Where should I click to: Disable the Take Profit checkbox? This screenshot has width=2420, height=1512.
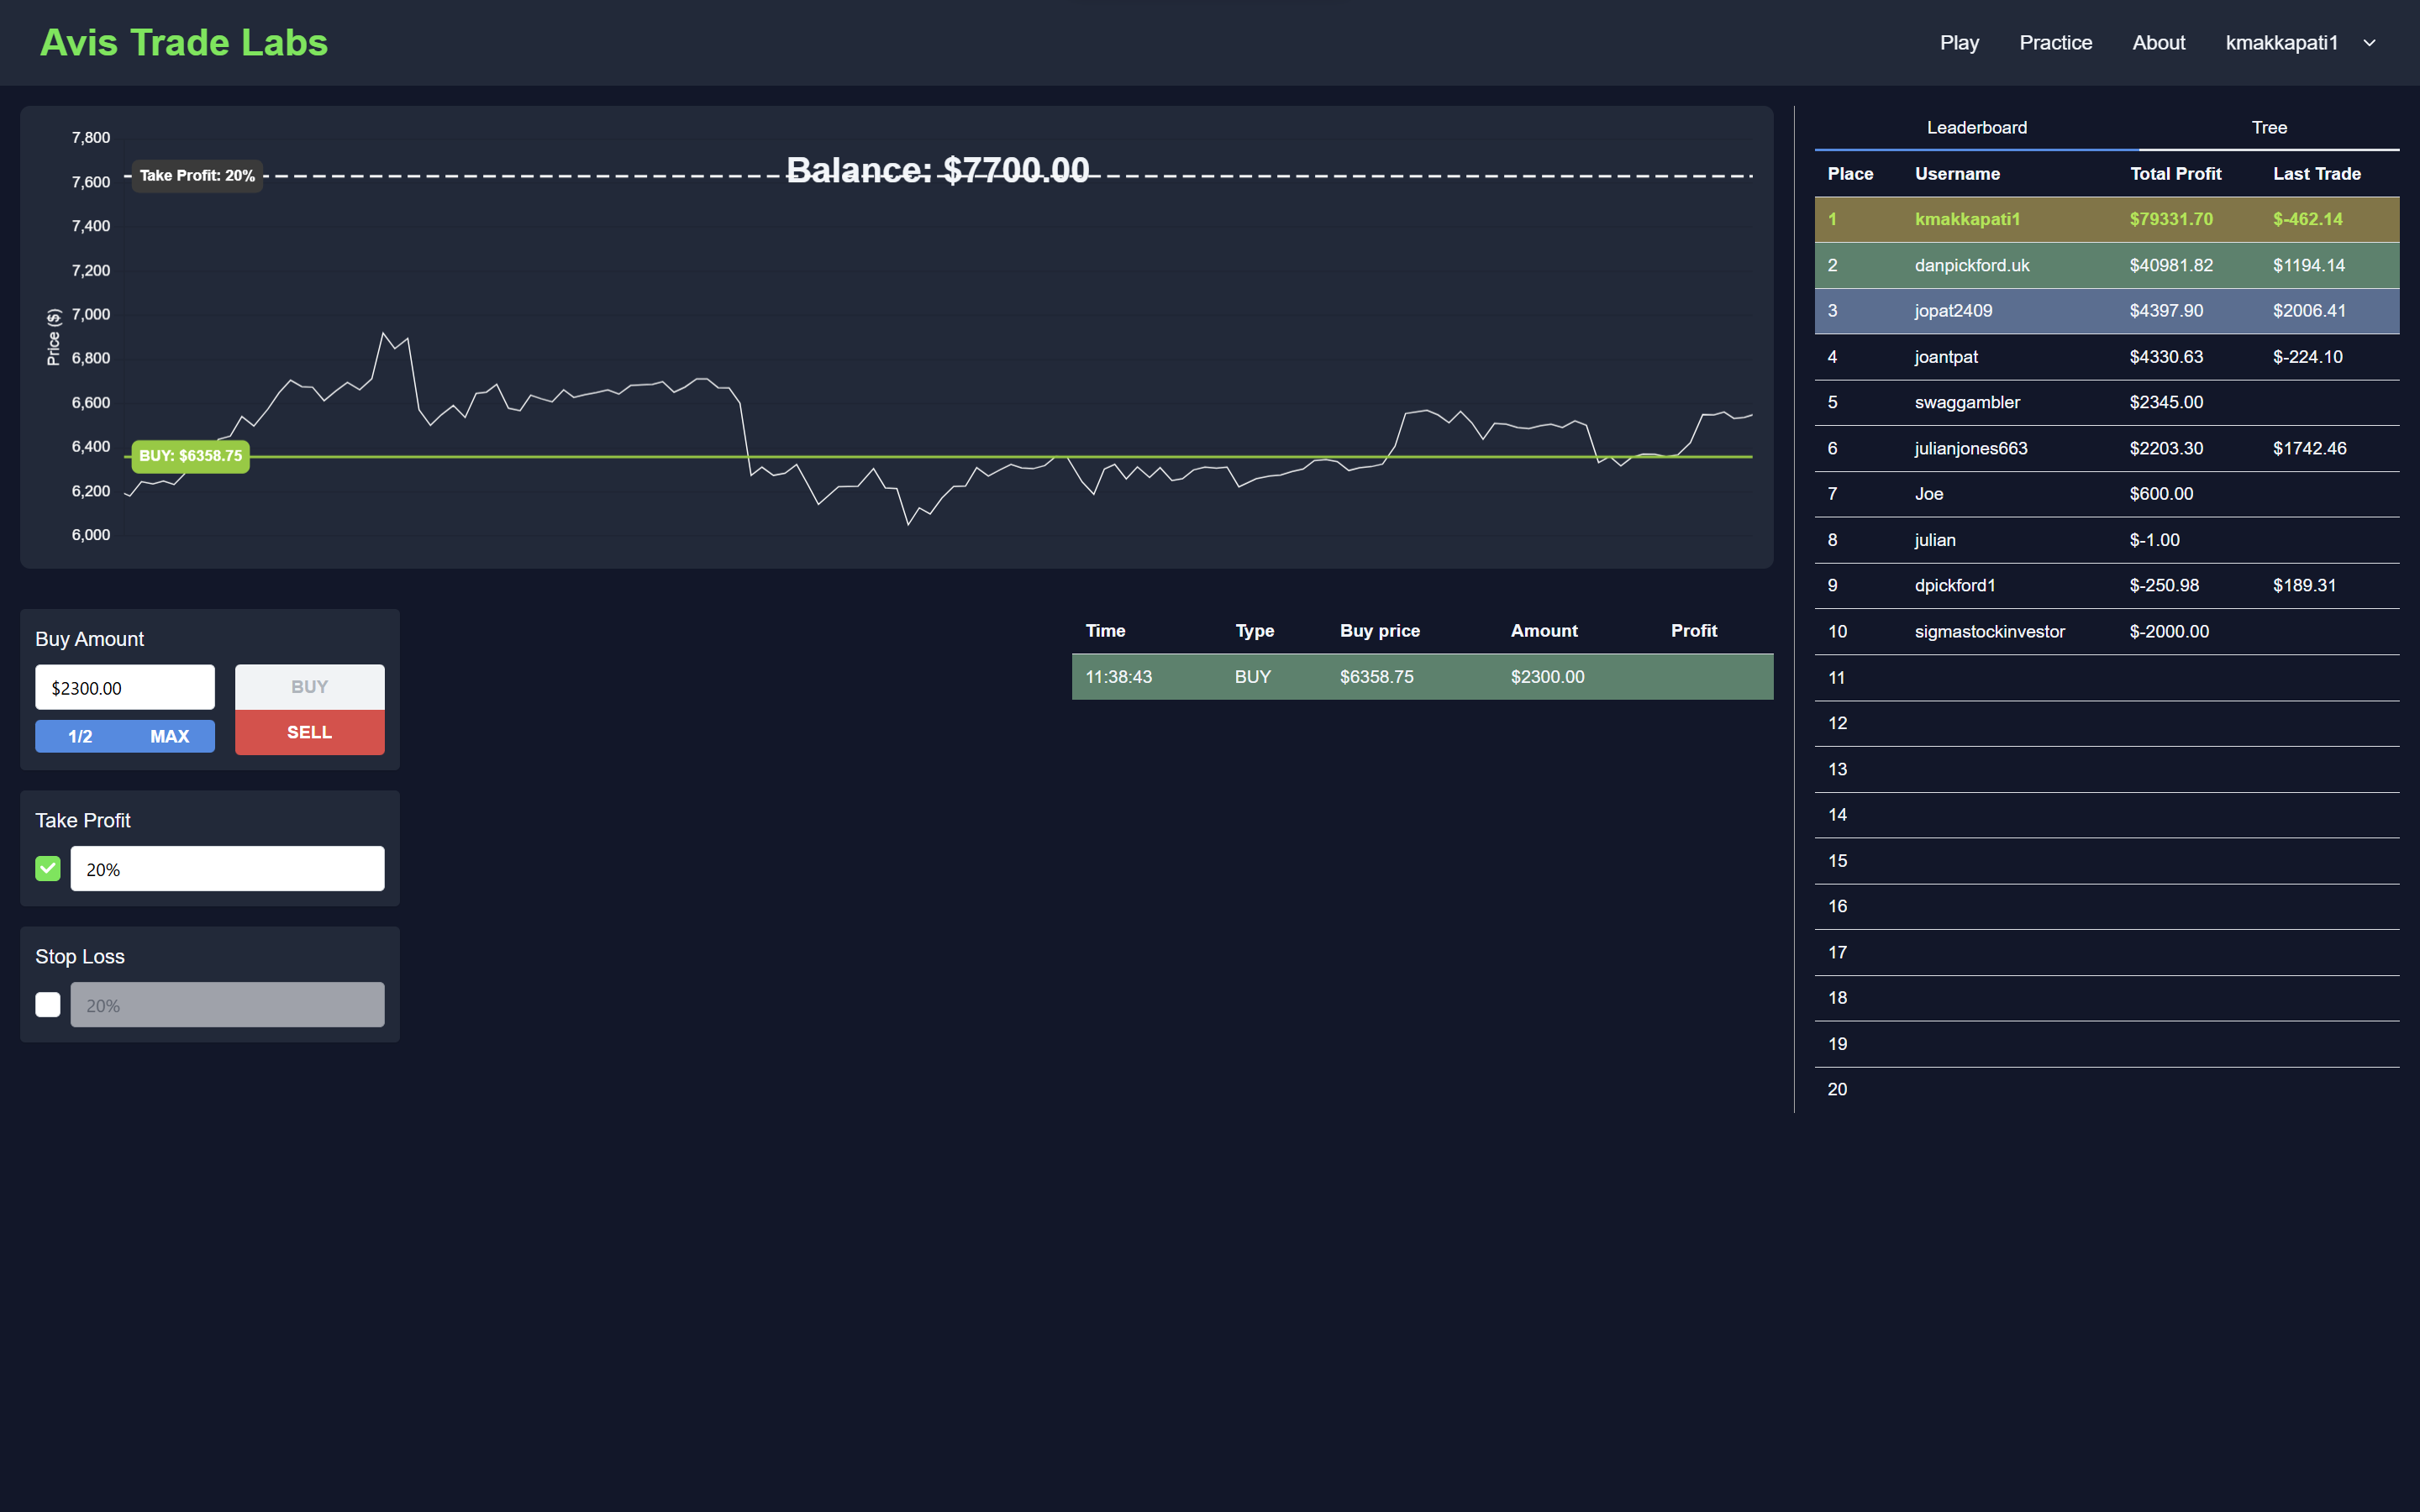pos(48,869)
